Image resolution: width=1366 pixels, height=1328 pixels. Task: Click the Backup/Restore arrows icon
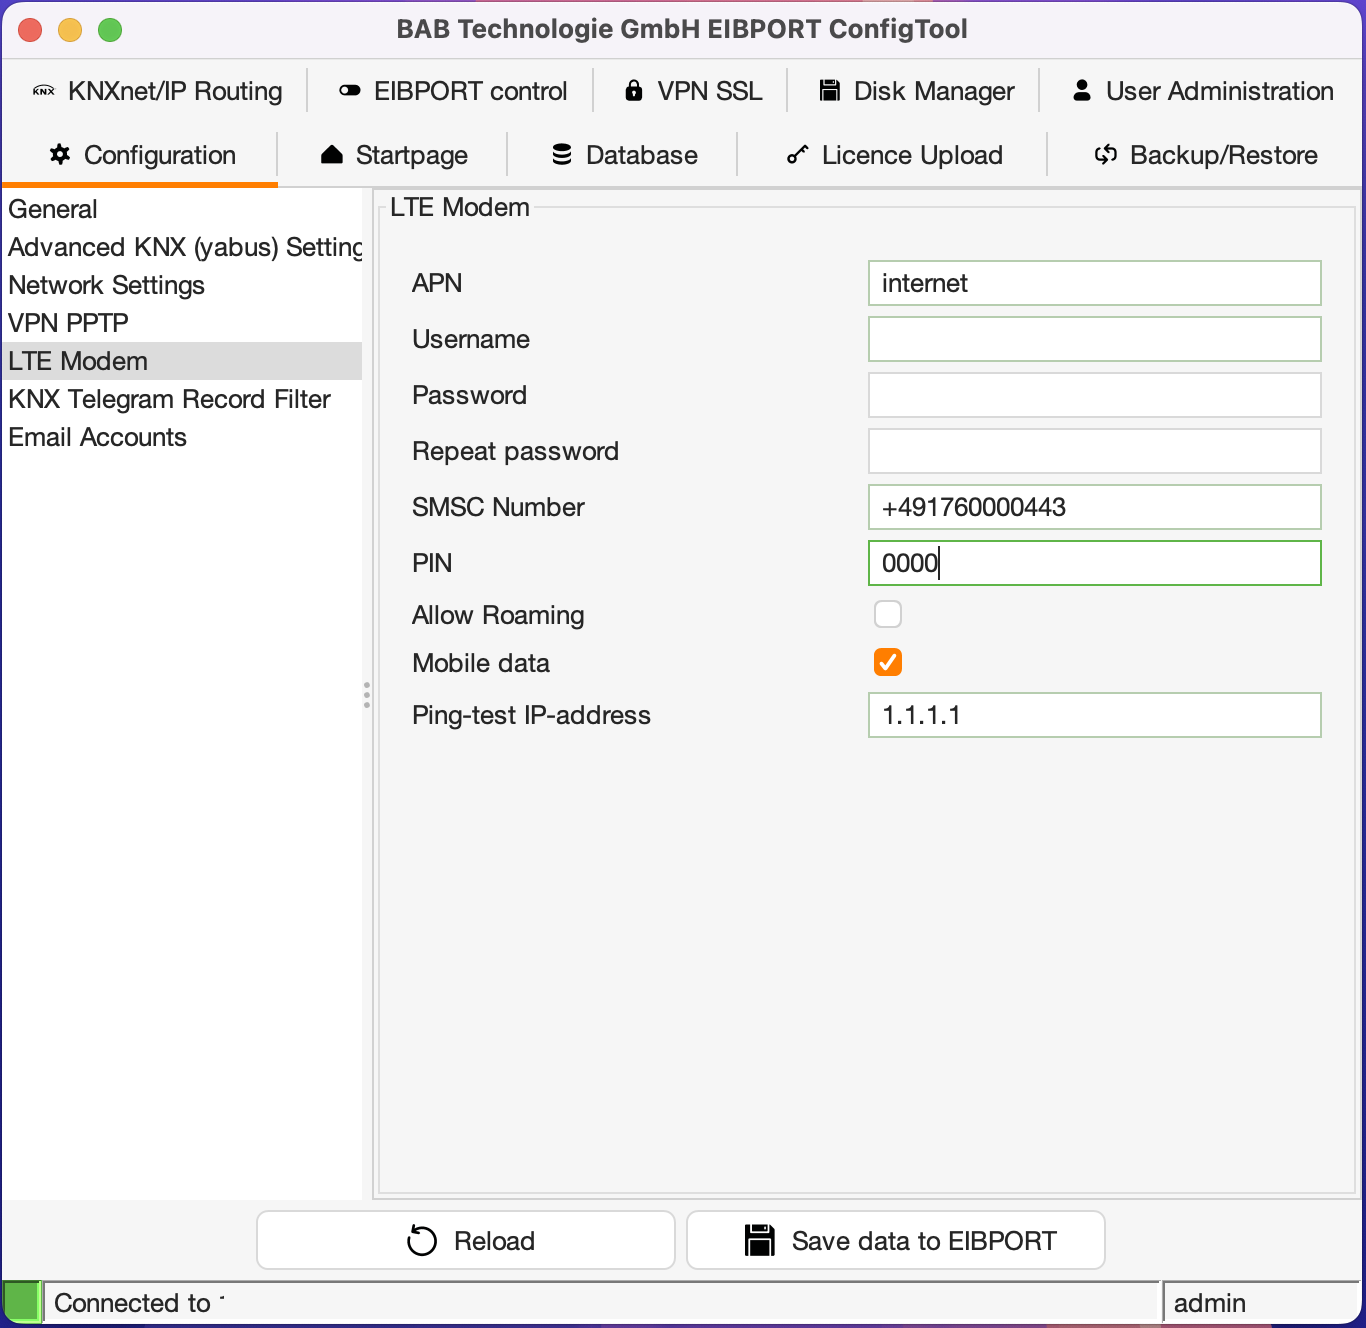point(1106,155)
